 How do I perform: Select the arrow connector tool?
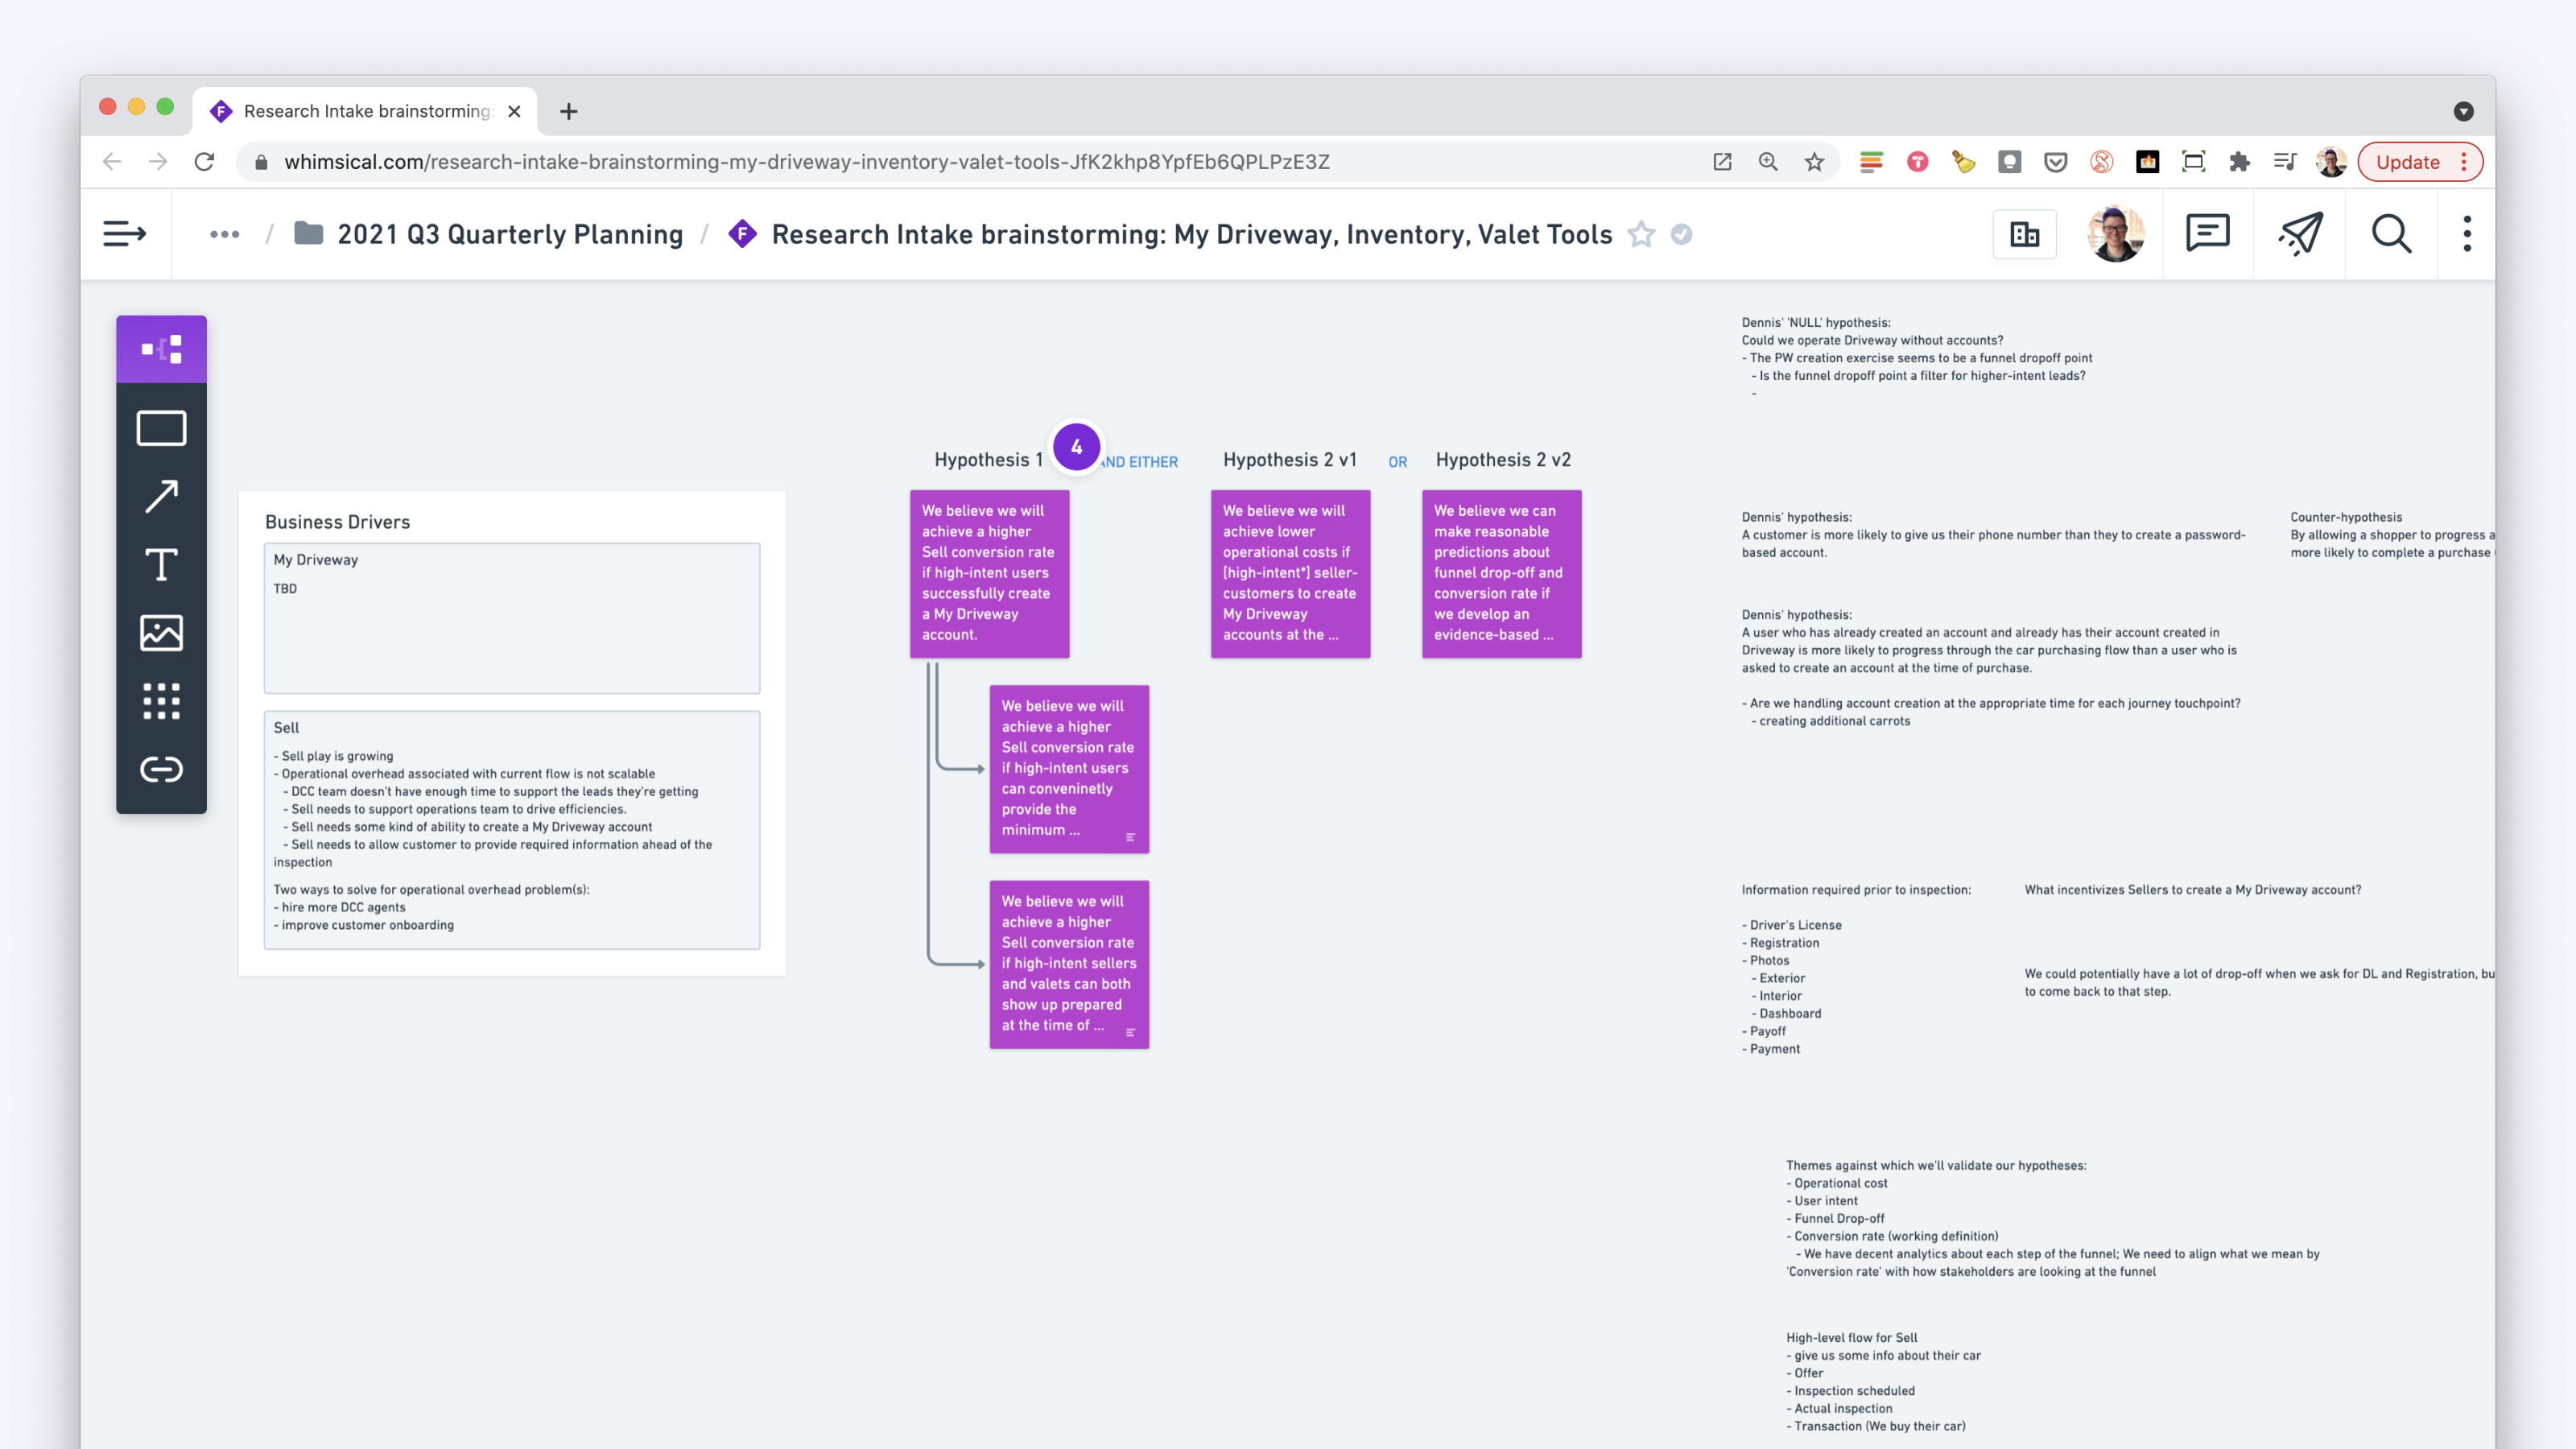click(x=161, y=496)
